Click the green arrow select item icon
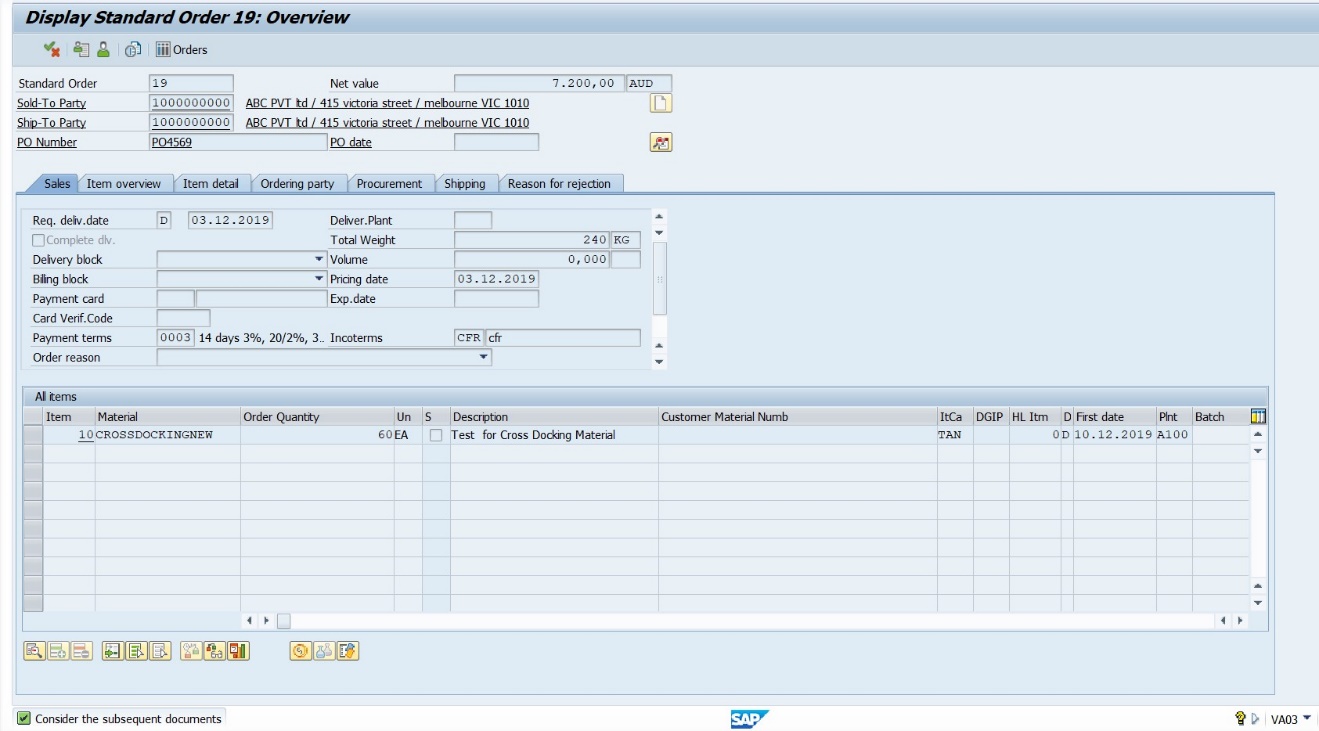The width and height of the screenshot is (1319, 731). [113, 651]
